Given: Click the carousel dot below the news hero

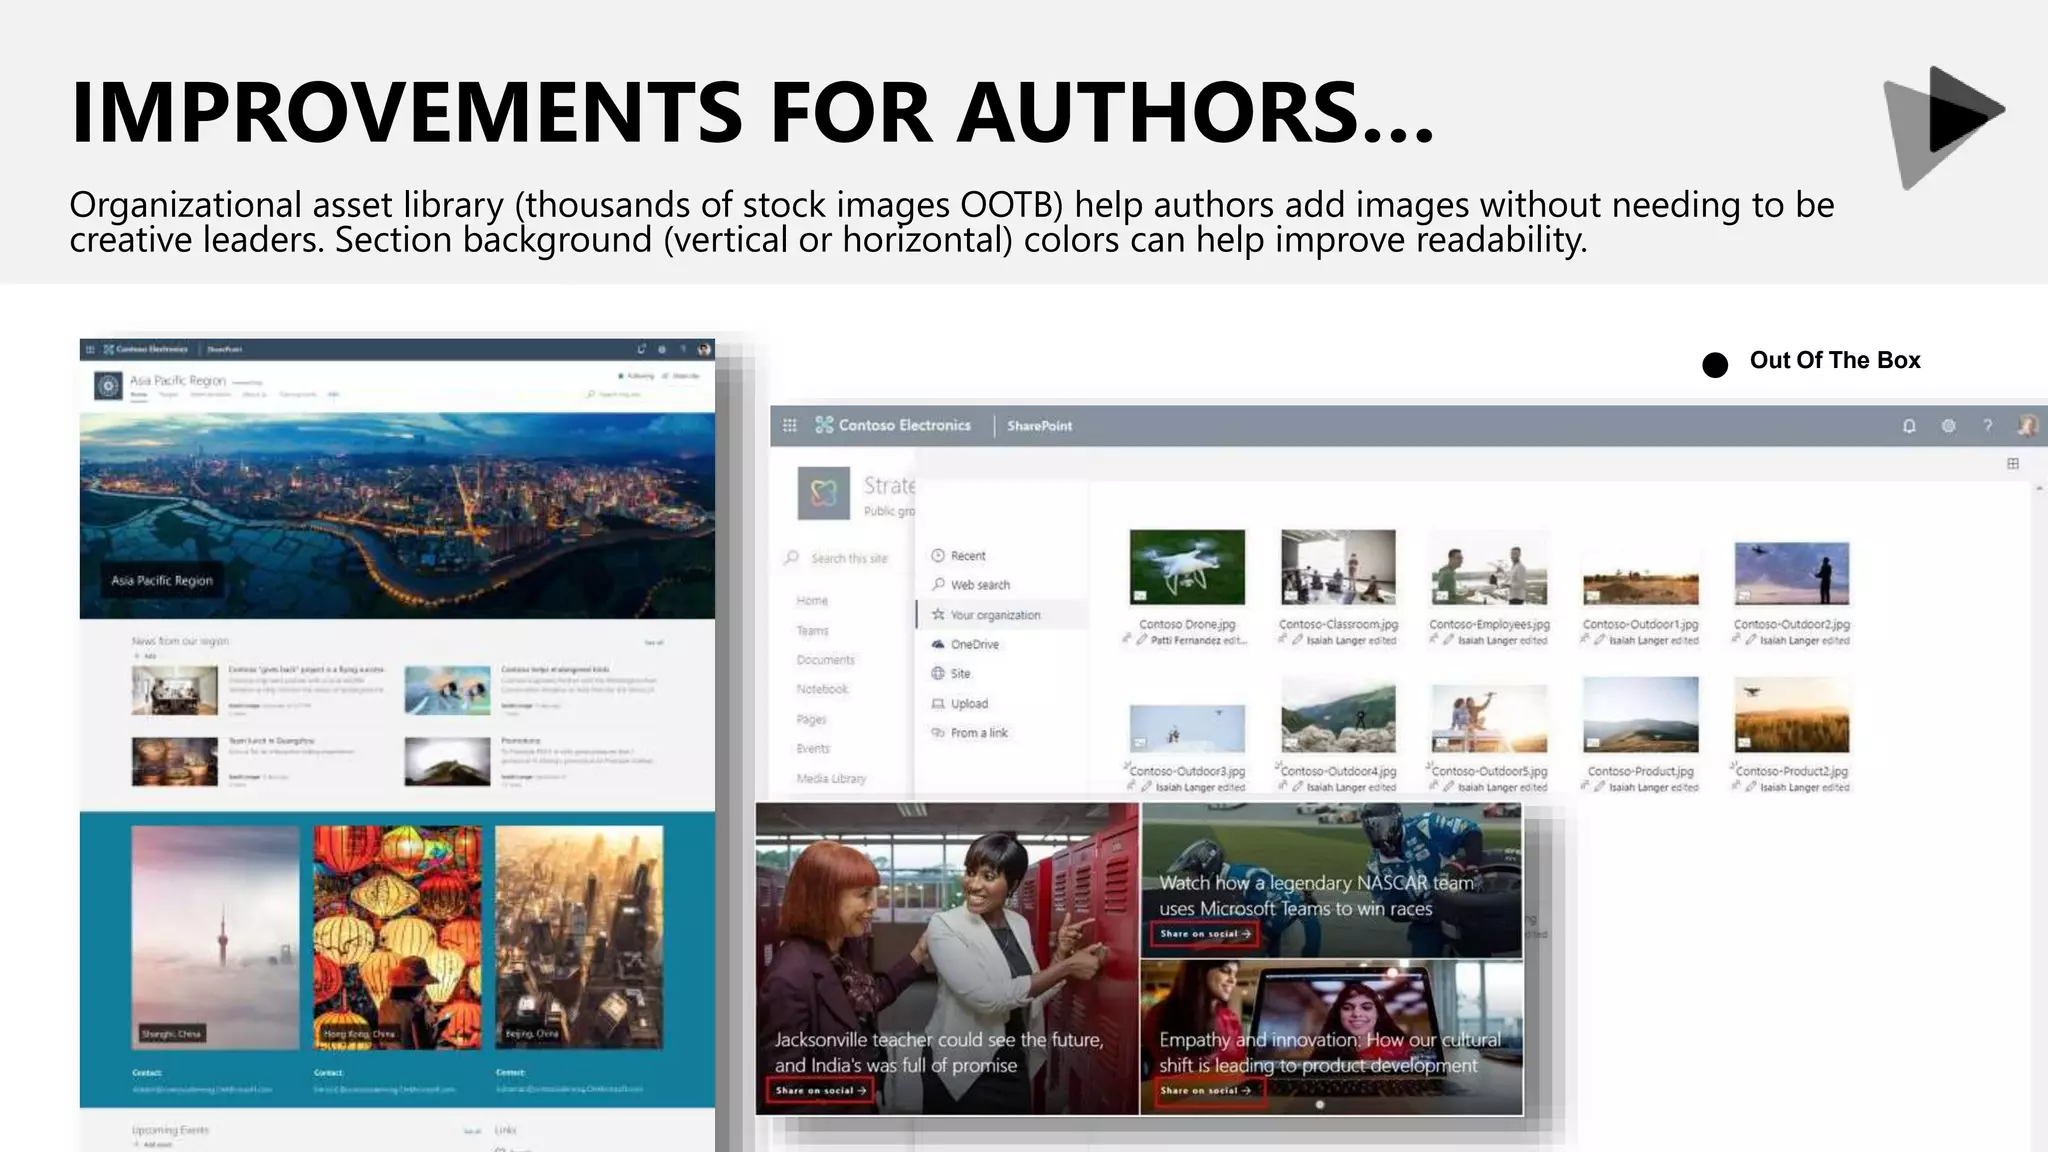Looking at the screenshot, I should [1320, 1105].
